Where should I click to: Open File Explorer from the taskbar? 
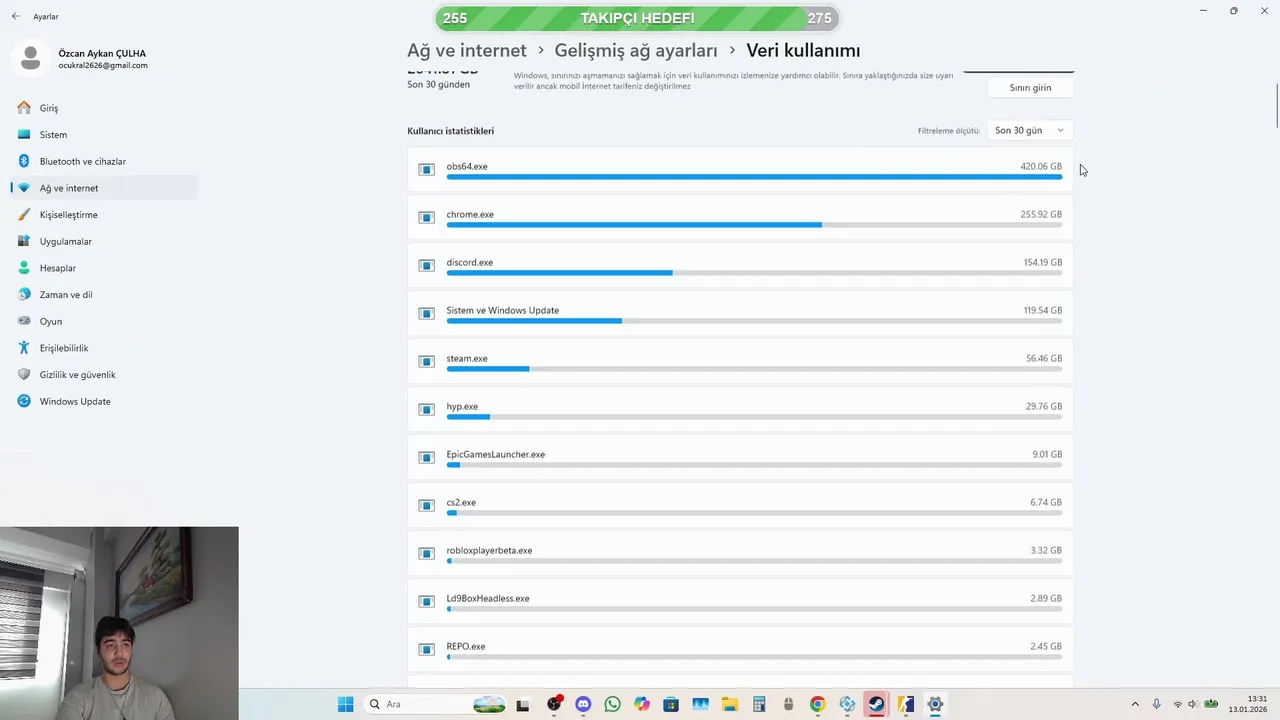[x=729, y=704]
